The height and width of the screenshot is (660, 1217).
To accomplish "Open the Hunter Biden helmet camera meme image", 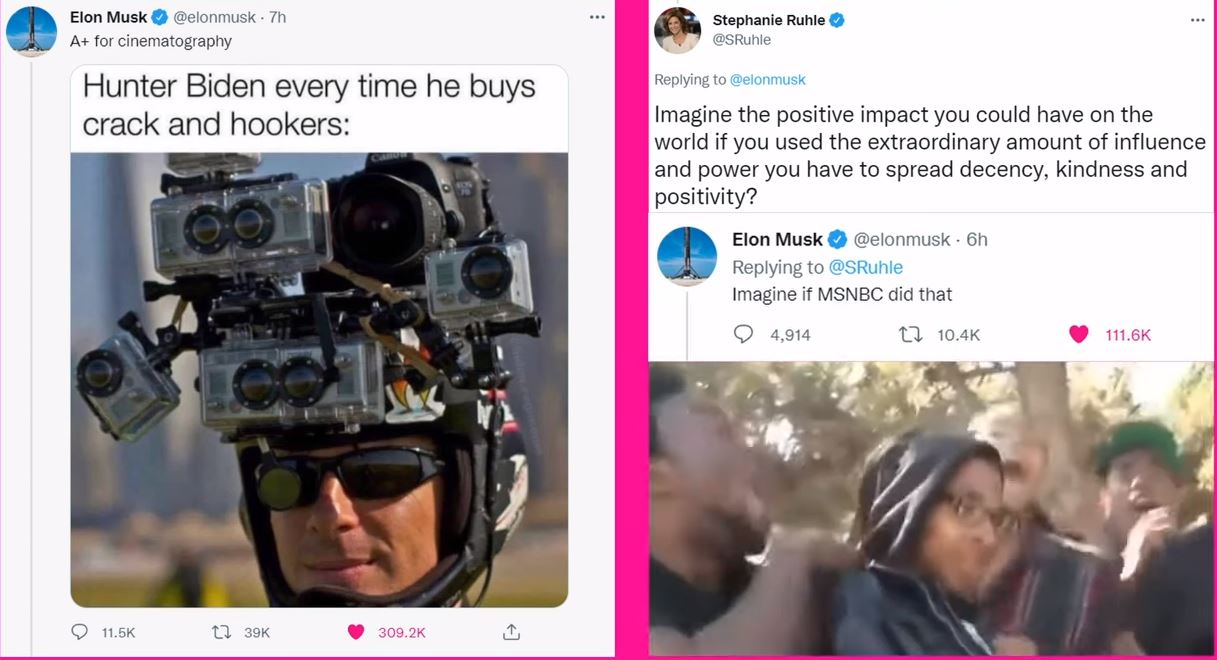I will coord(319,380).
